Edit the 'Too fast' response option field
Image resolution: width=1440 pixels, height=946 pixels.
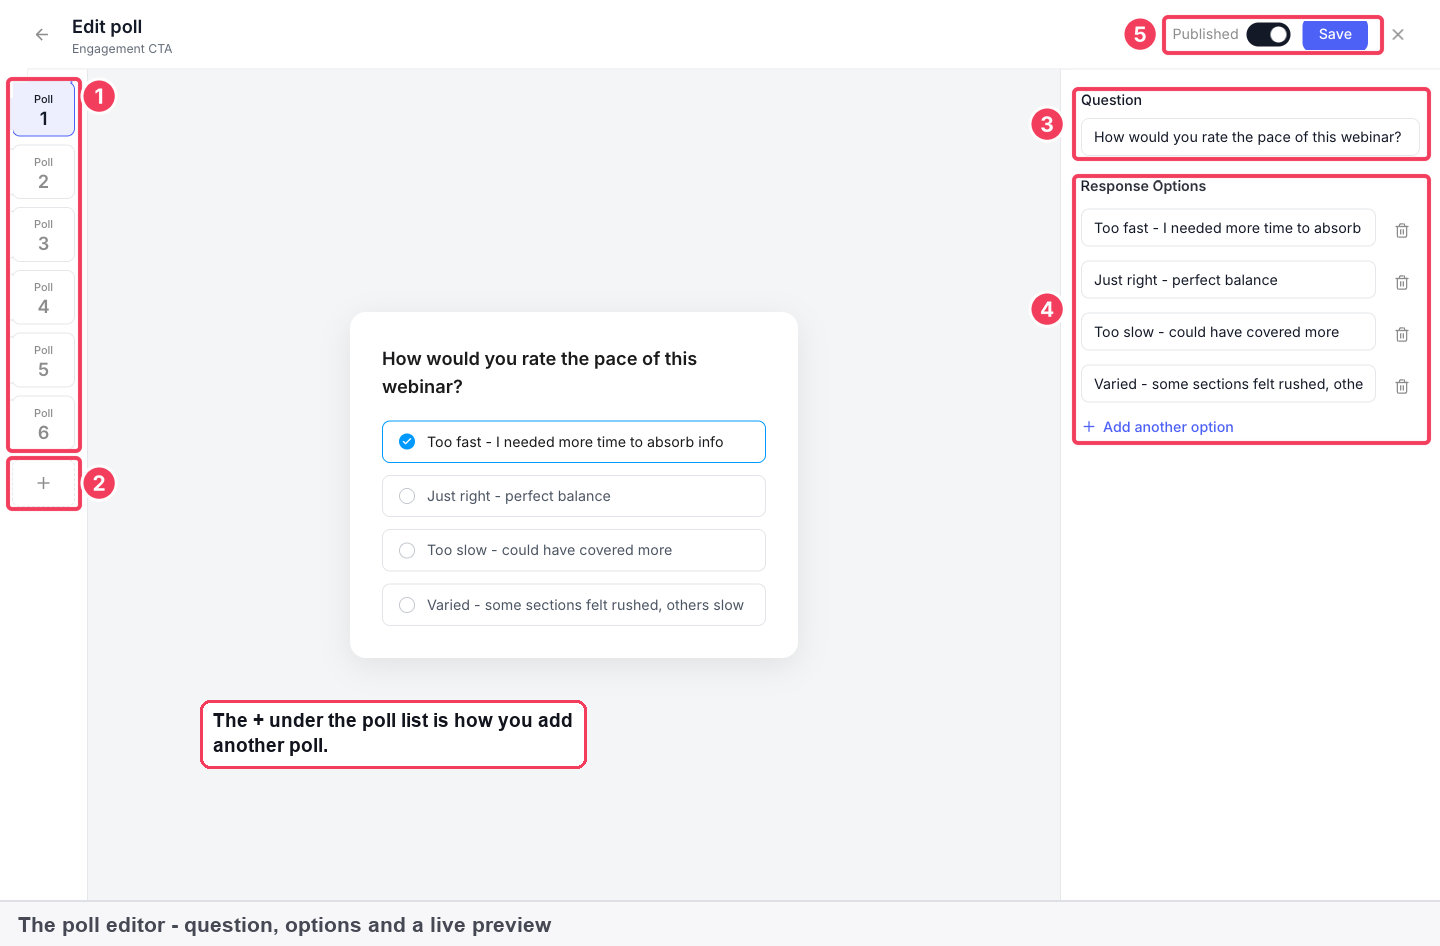tap(1228, 228)
